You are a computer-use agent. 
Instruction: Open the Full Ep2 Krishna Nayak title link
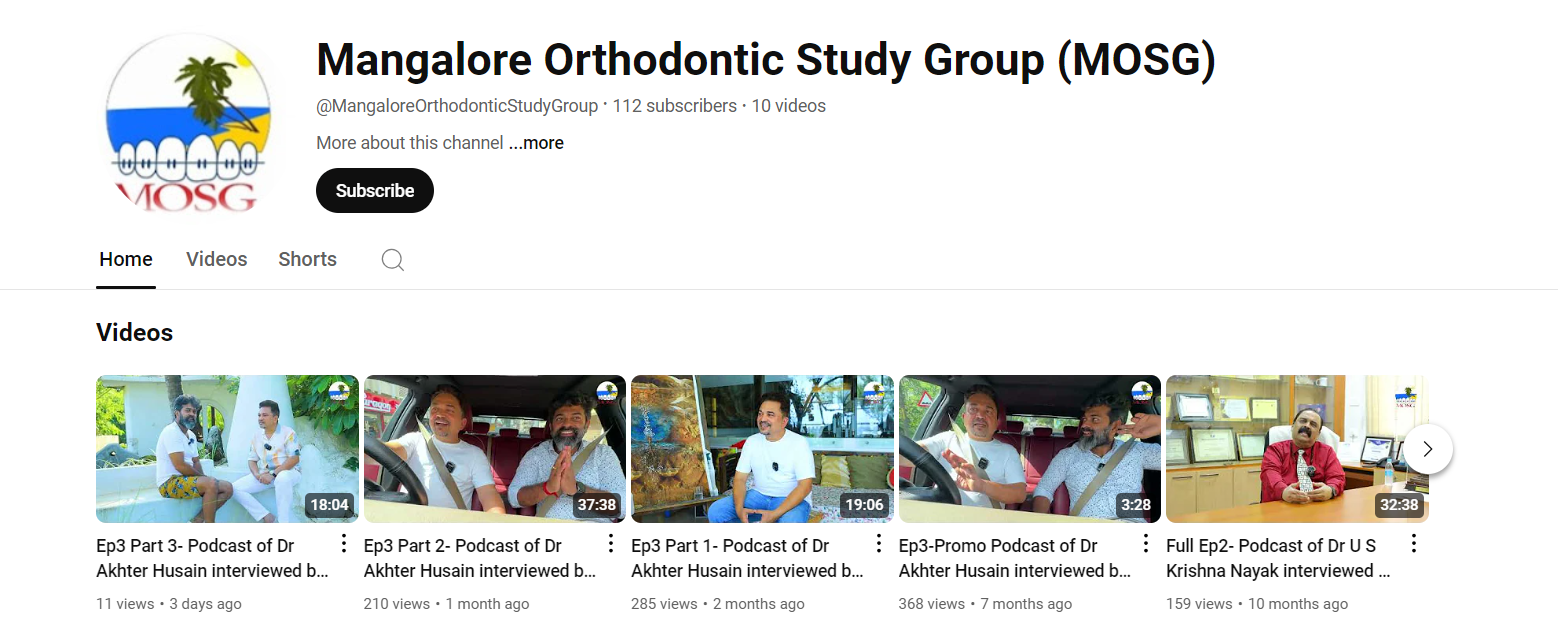(1278, 558)
